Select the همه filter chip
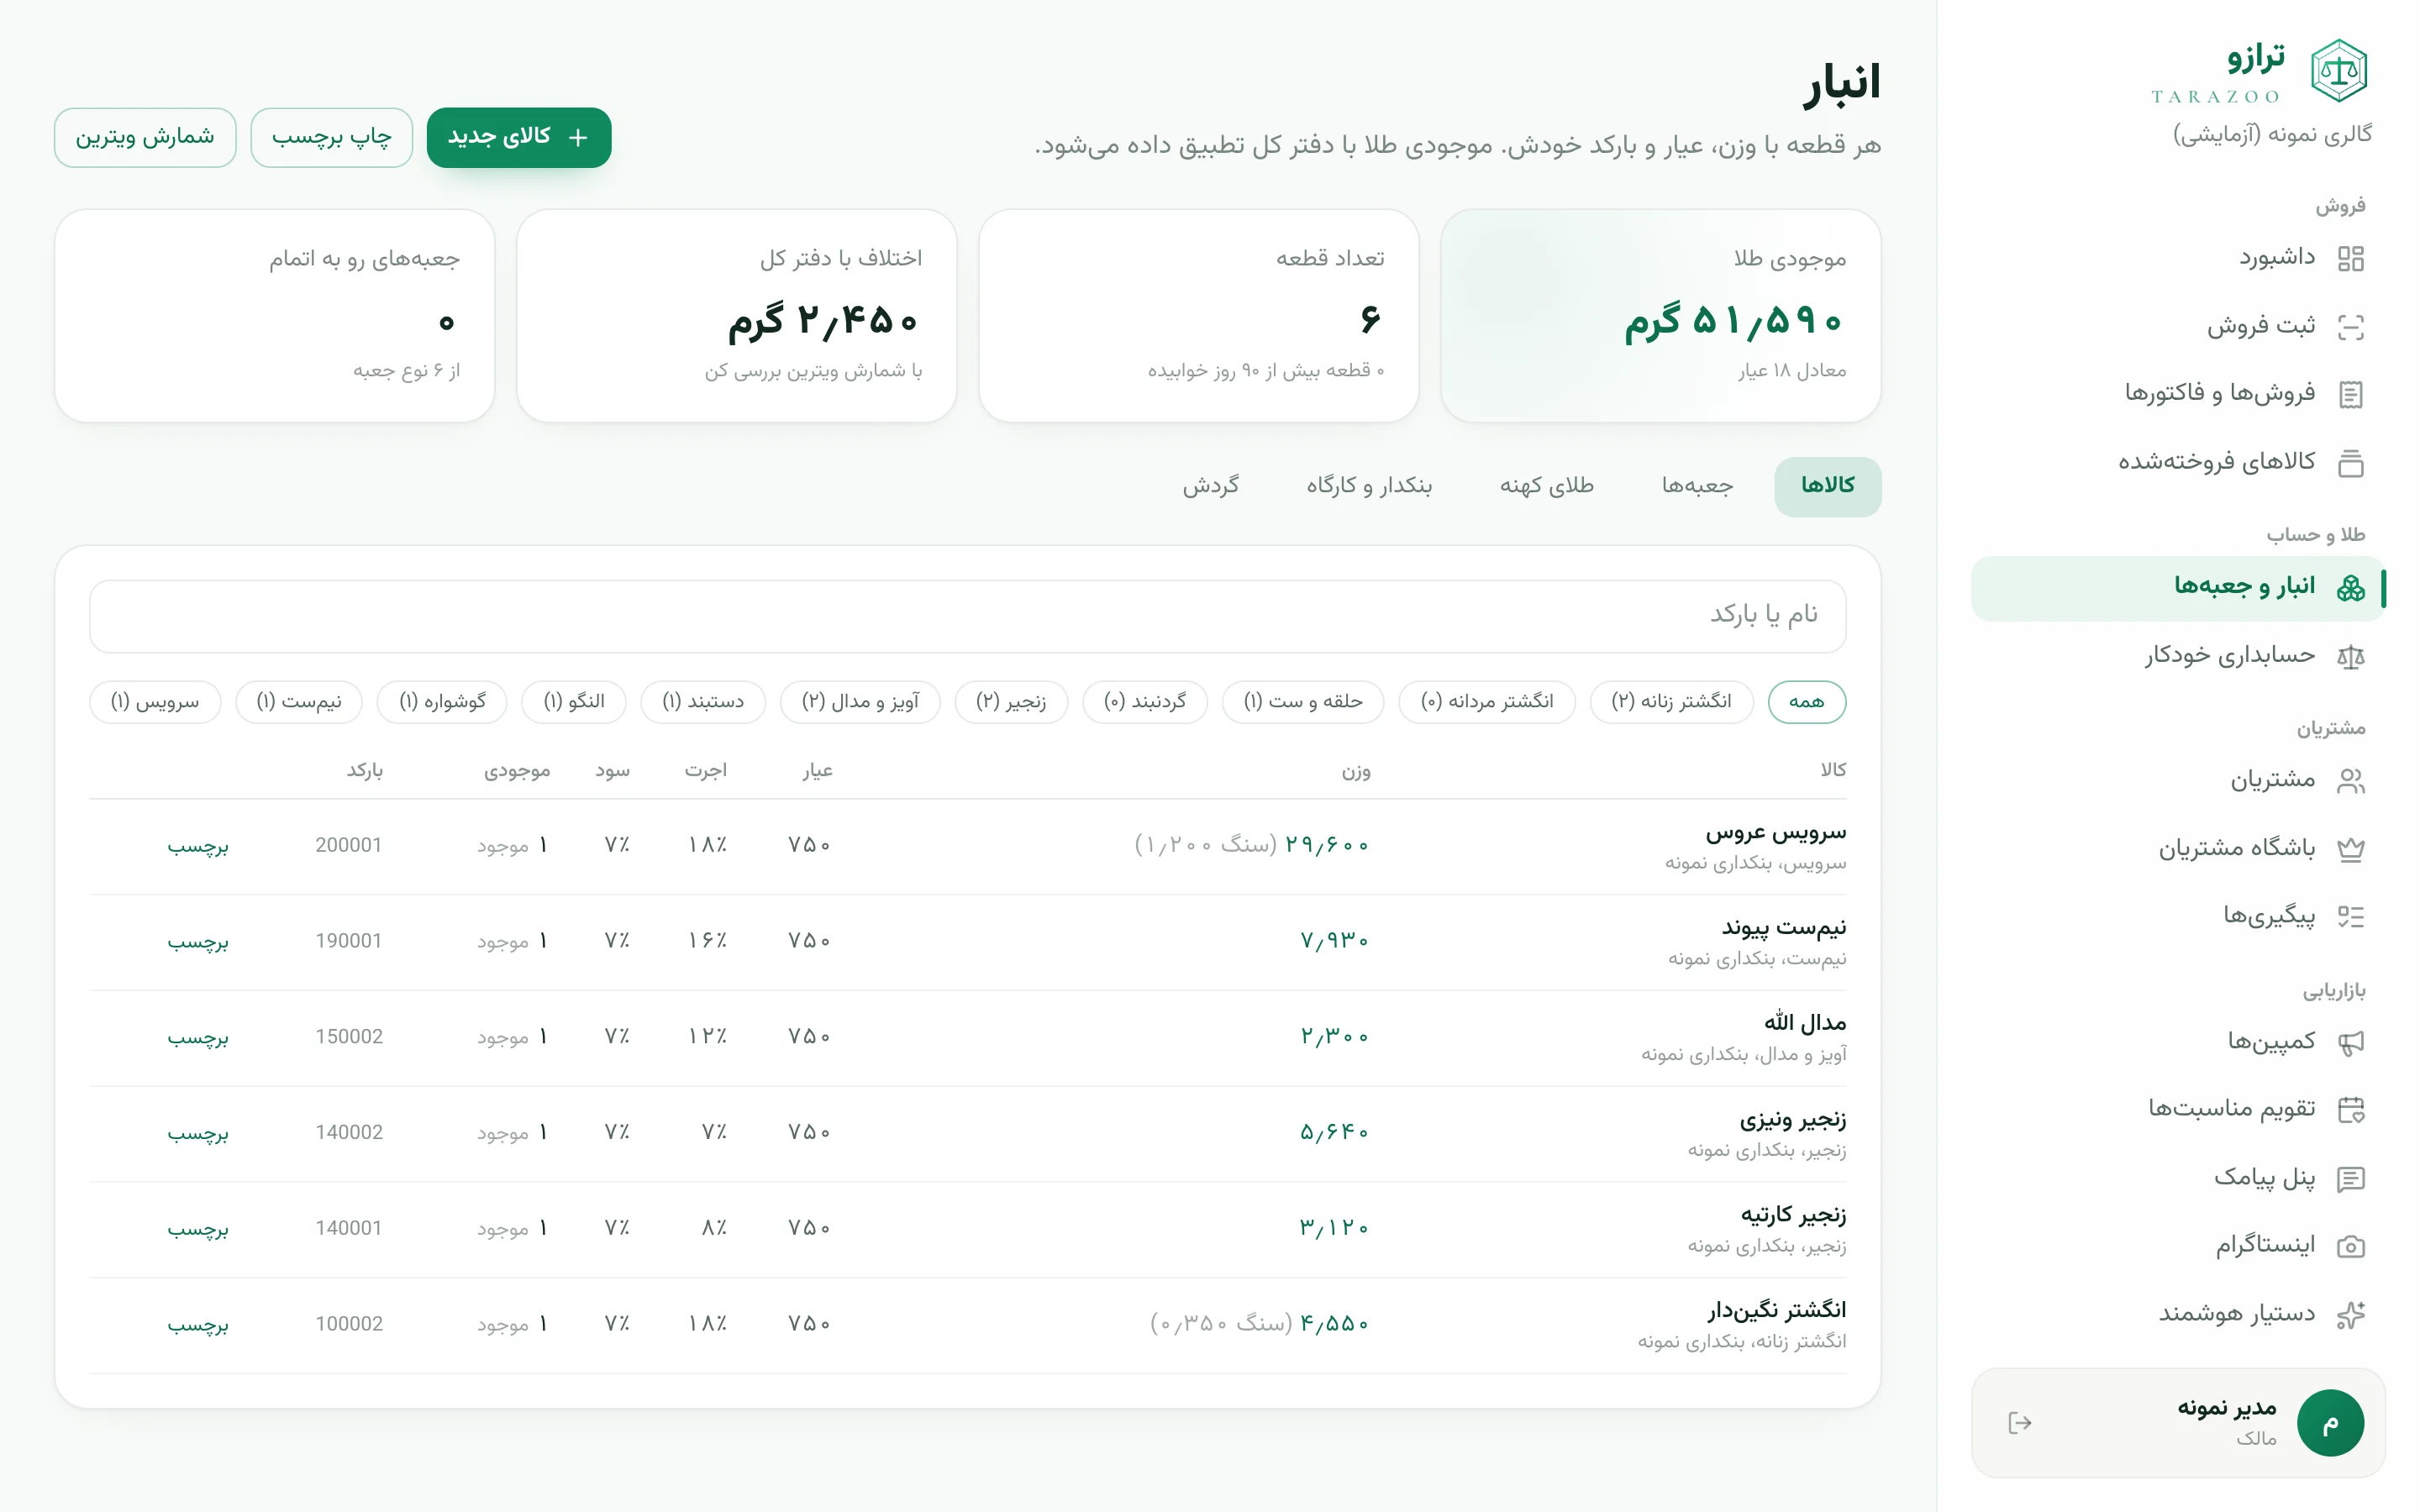Image resolution: width=2420 pixels, height=1512 pixels. pyautogui.click(x=1806, y=702)
